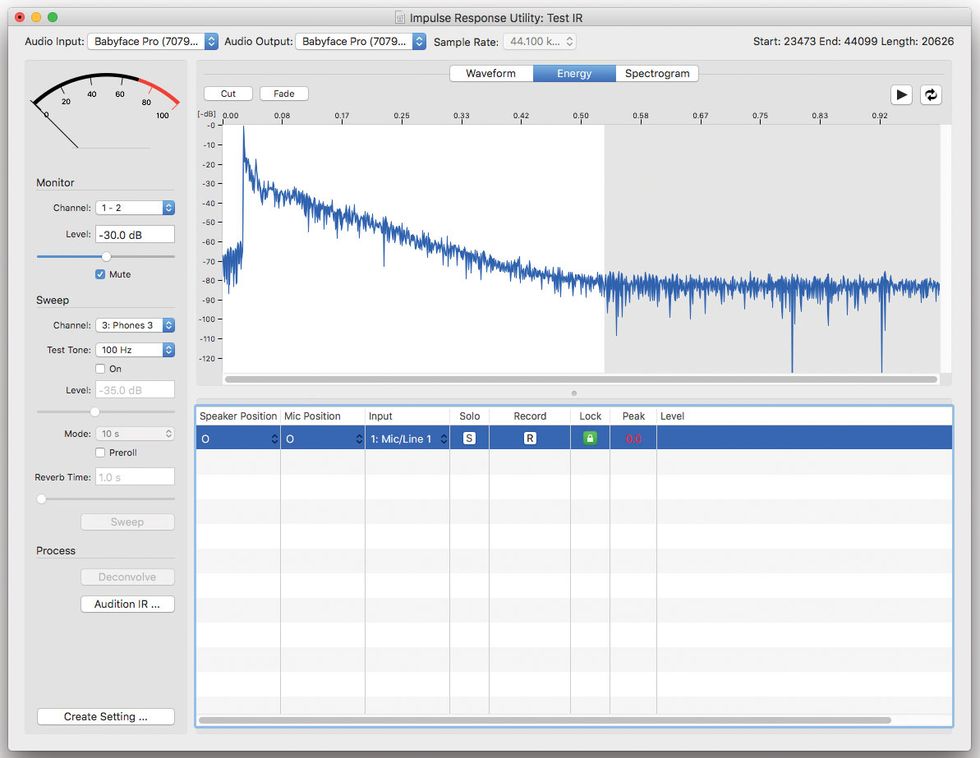Click the Create Setting button
The height and width of the screenshot is (758, 980).
106,717
